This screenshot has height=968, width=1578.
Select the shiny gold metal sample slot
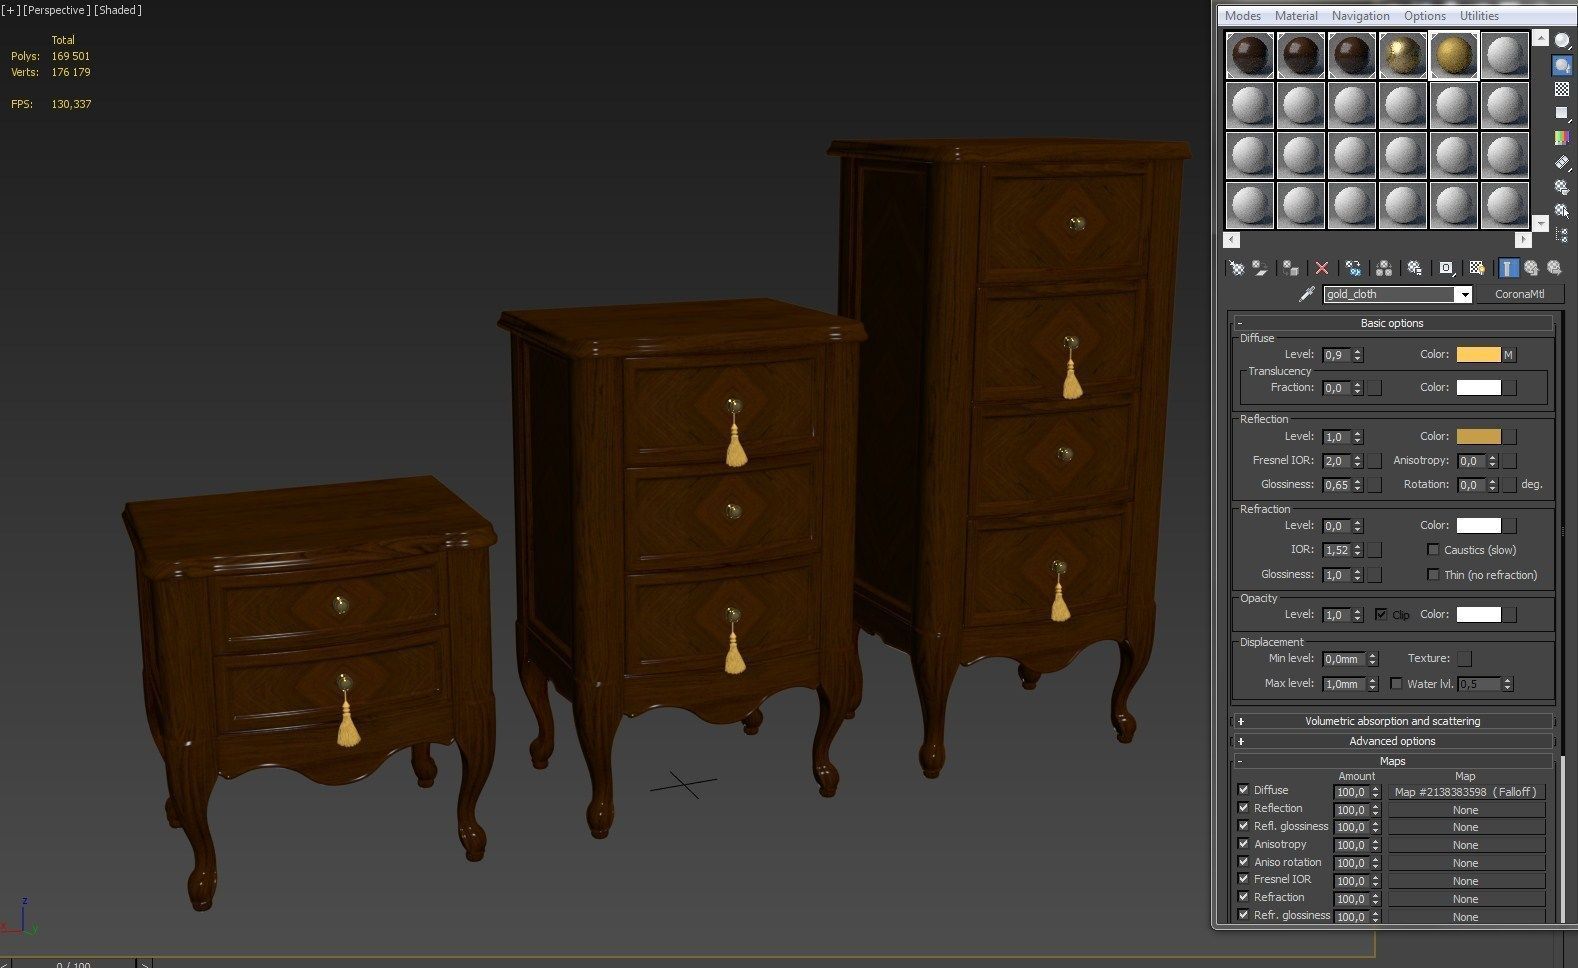(x=1403, y=55)
